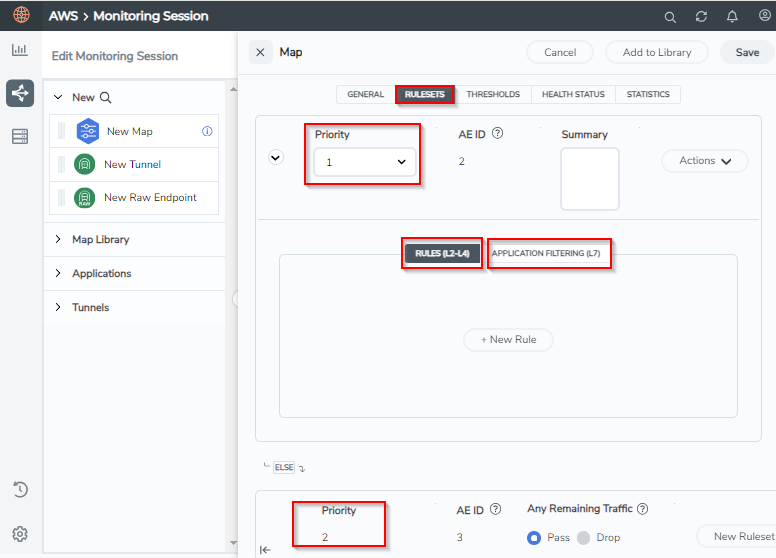The width and height of the screenshot is (776, 558).
Task: Click the ELSE label
Action: coord(284,467)
